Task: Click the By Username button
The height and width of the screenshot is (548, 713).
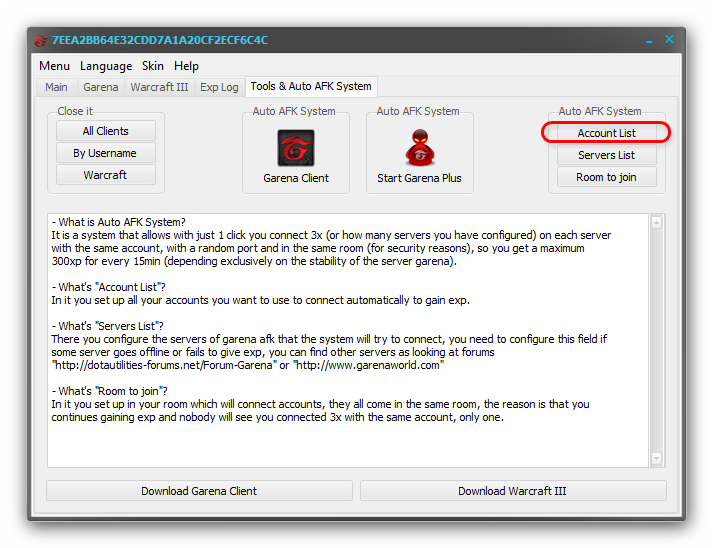Action: tap(105, 153)
